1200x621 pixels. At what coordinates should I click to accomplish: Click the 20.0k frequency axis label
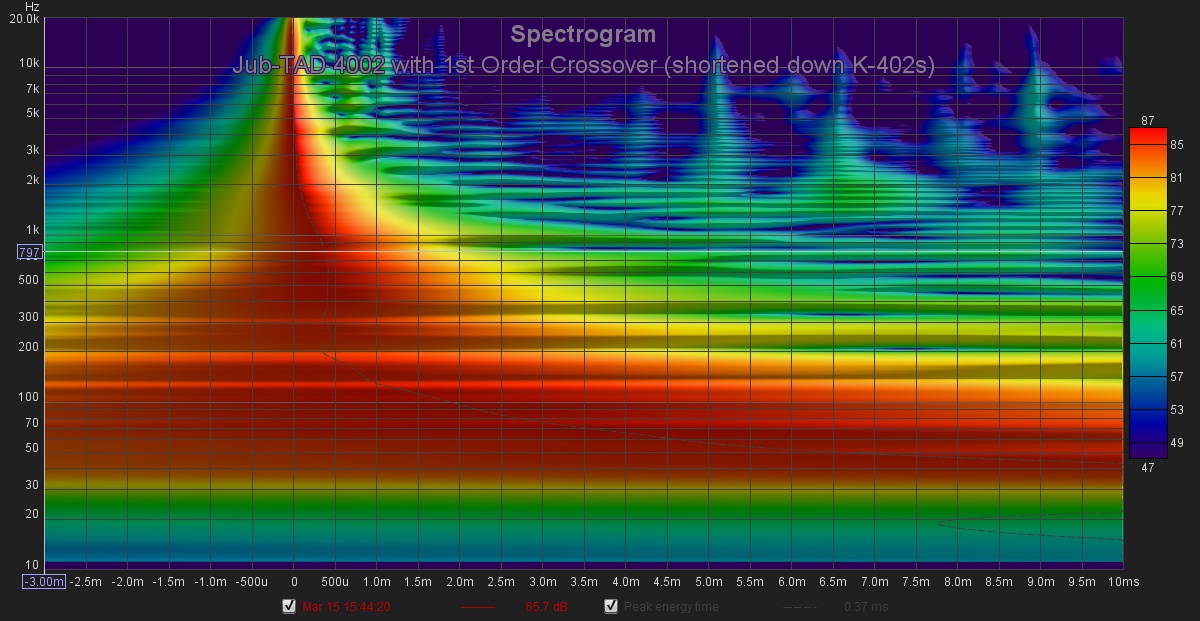[23, 19]
